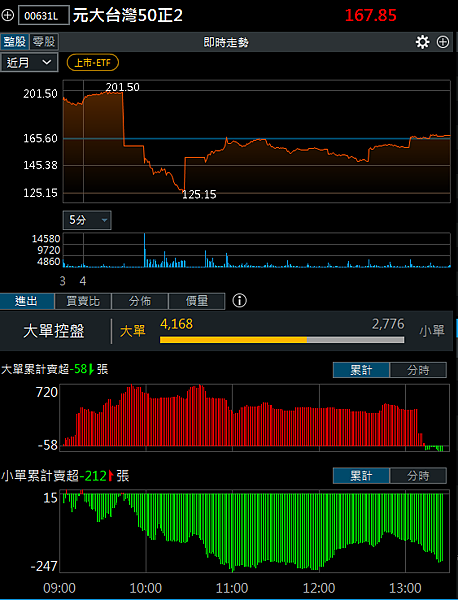458x600 pixels.
Task: Select 累計 for 大單 chart
Action: coord(361,370)
